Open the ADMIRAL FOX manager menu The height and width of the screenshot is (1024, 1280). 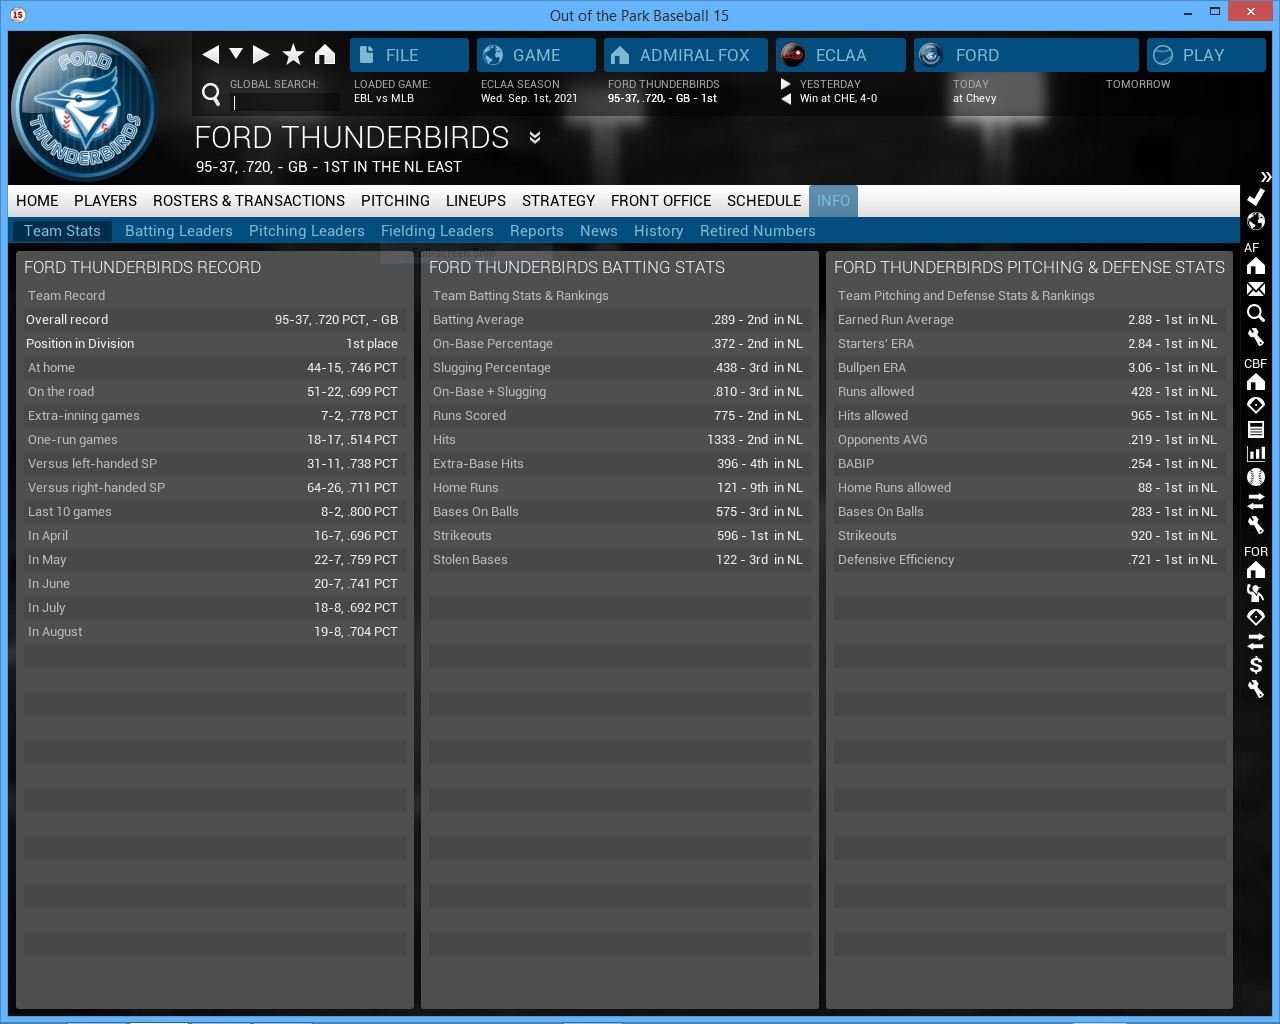pos(685,55)
